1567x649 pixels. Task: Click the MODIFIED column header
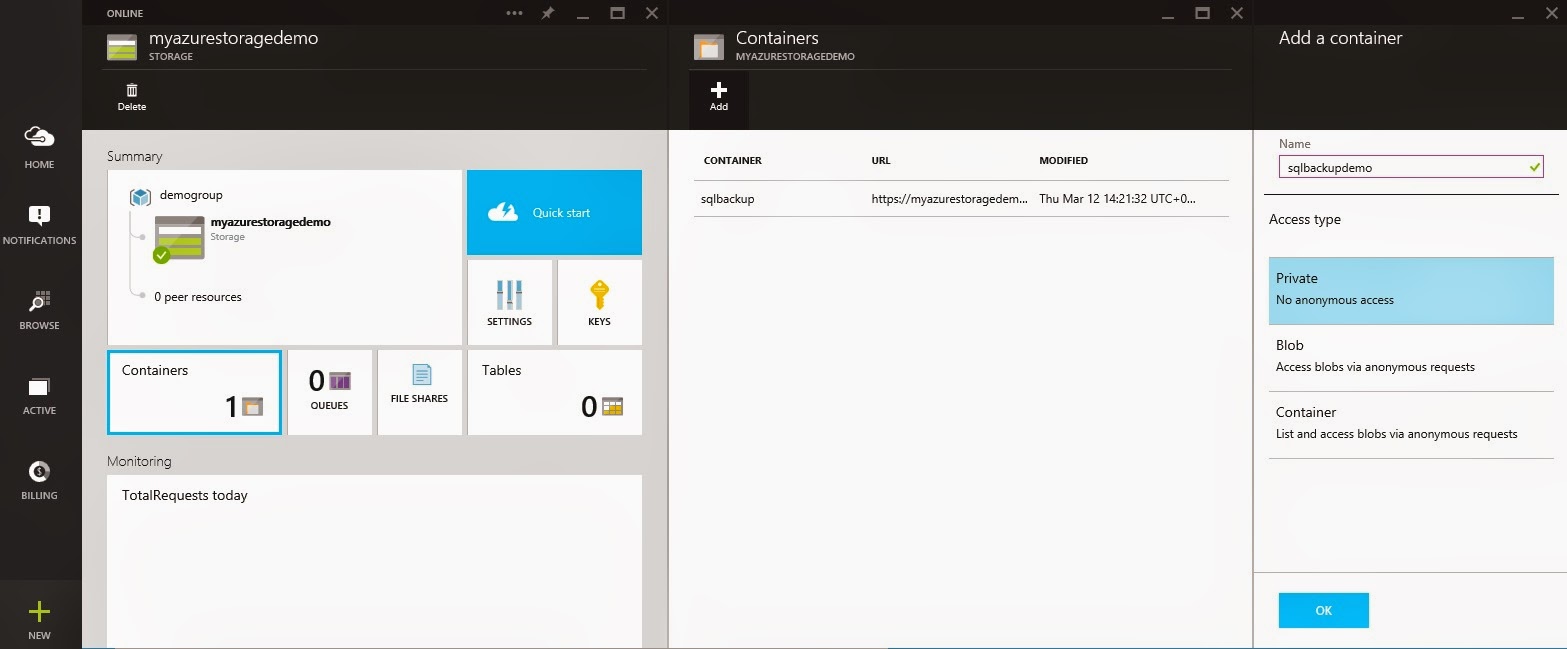[1063, 161]
